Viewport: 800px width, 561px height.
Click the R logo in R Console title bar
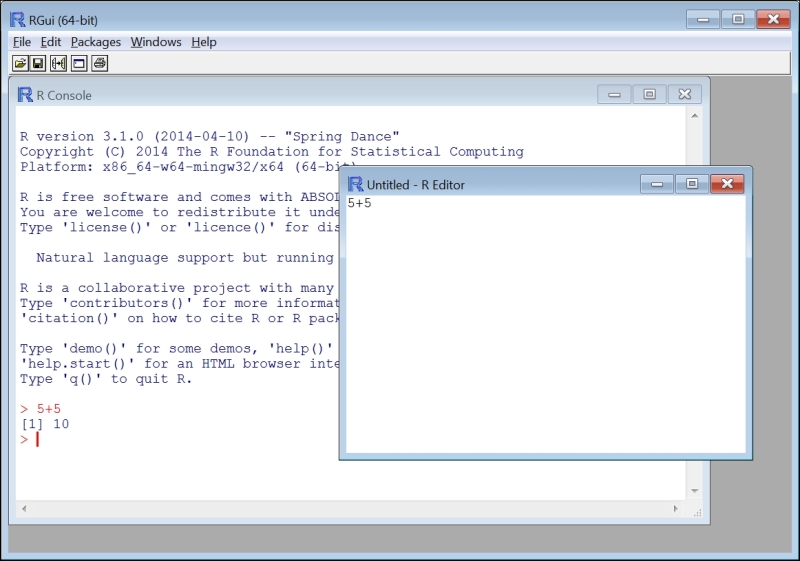point(25,95)
